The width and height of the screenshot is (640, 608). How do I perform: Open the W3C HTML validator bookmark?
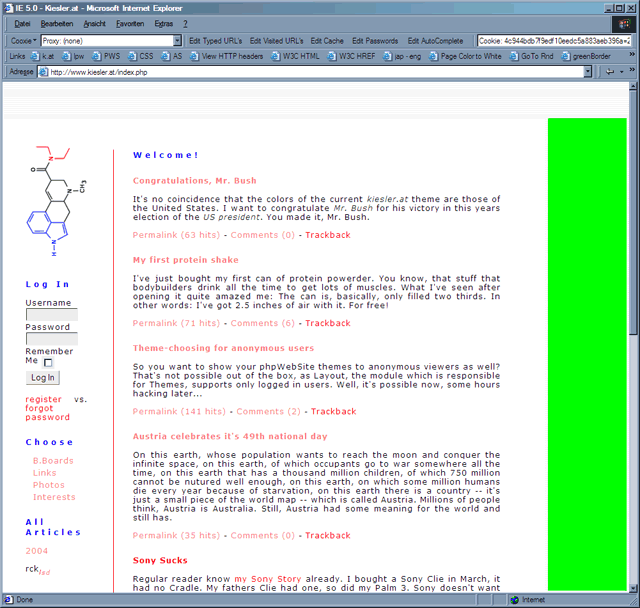pyautogui.click(x=299, y=56)
